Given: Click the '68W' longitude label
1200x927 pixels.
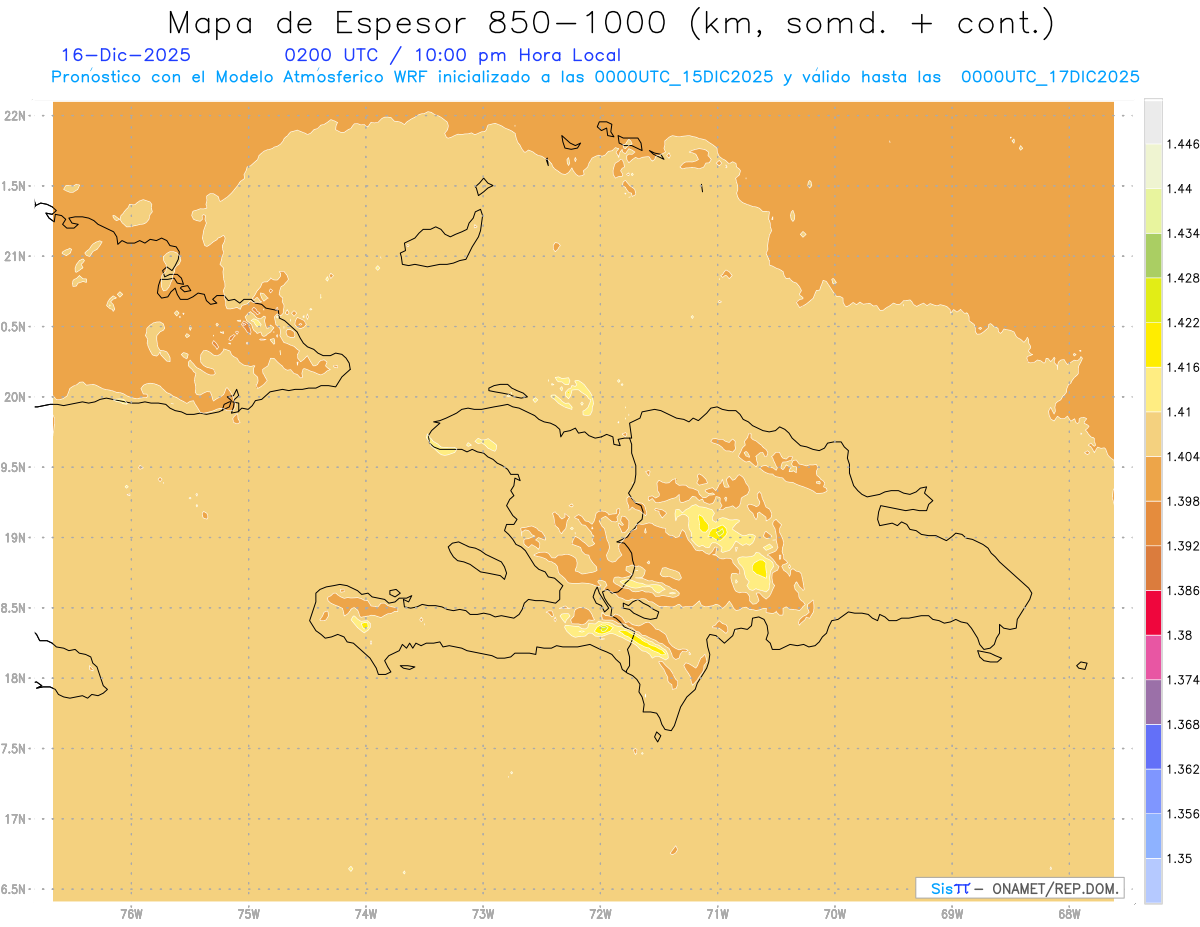Looking at the screenshot, I should click(1069, 914).
